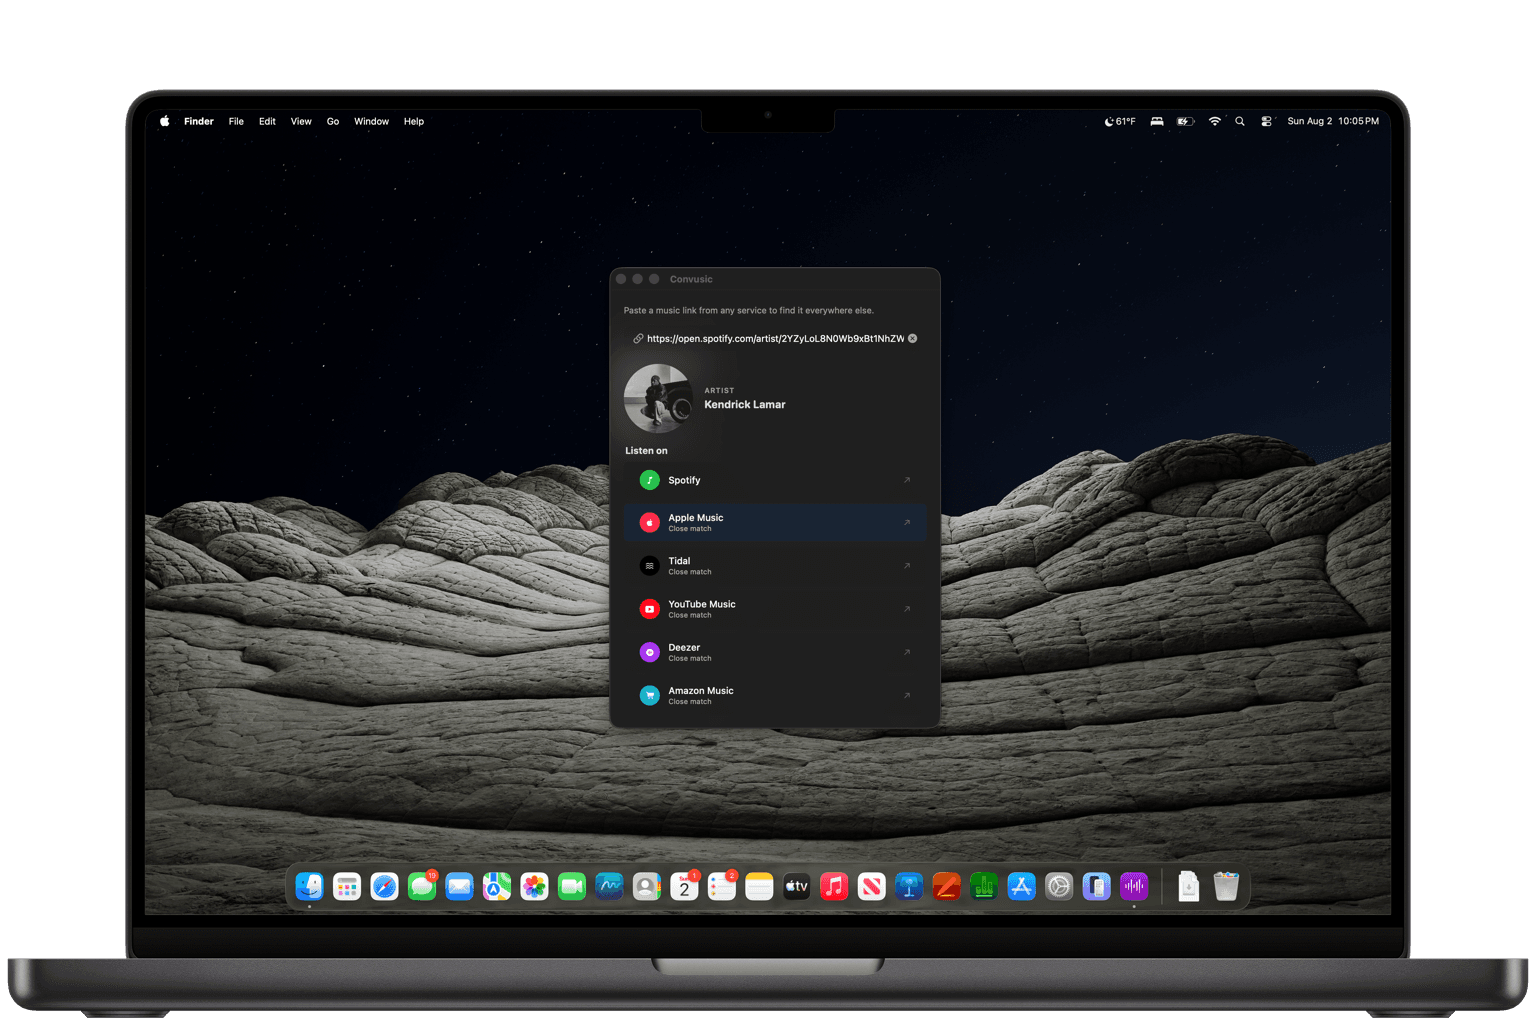The image size is (1536, 1024).
Task: Launch FaceTime from the Dock
Action: tap(572, 886)
